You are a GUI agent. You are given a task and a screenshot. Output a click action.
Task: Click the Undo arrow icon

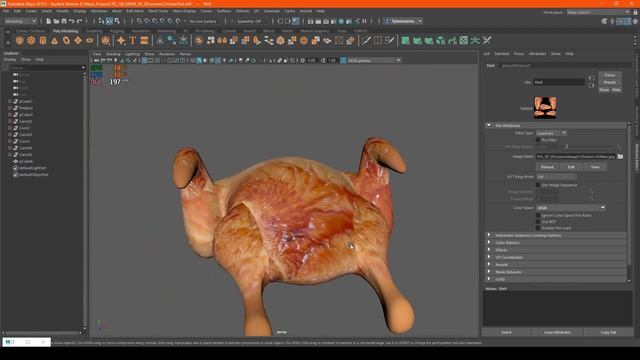72,21
